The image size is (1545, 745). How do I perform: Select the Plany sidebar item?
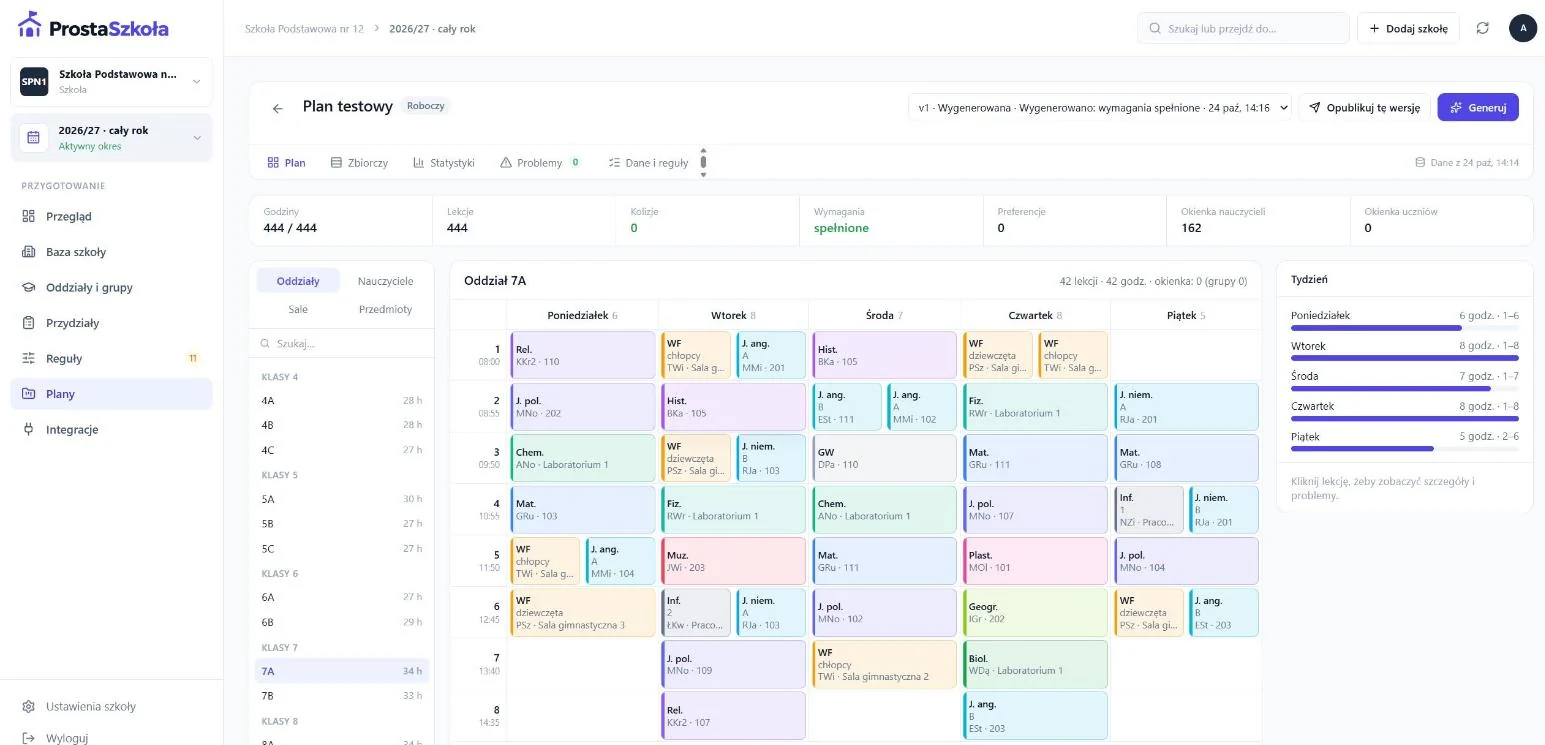pyautogui.click(x=111, y=394)
